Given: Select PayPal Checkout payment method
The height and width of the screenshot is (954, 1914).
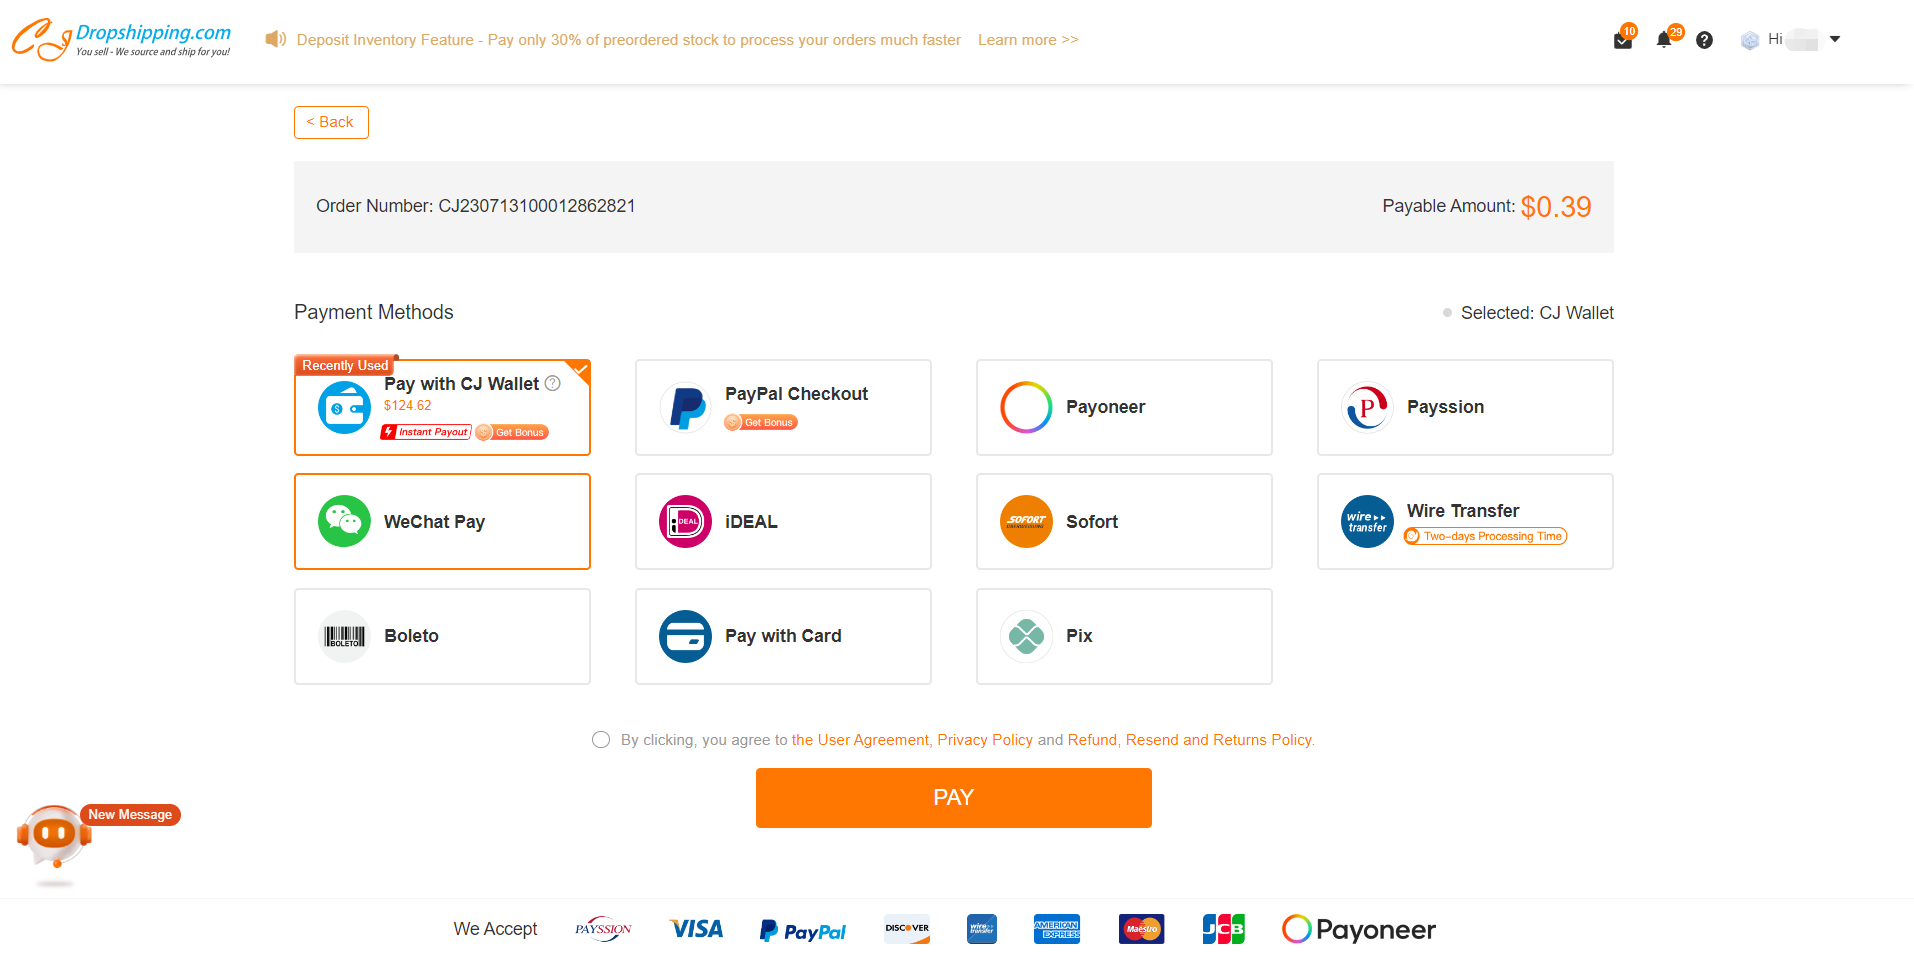Looking at the screenshot, I should 783,407.
